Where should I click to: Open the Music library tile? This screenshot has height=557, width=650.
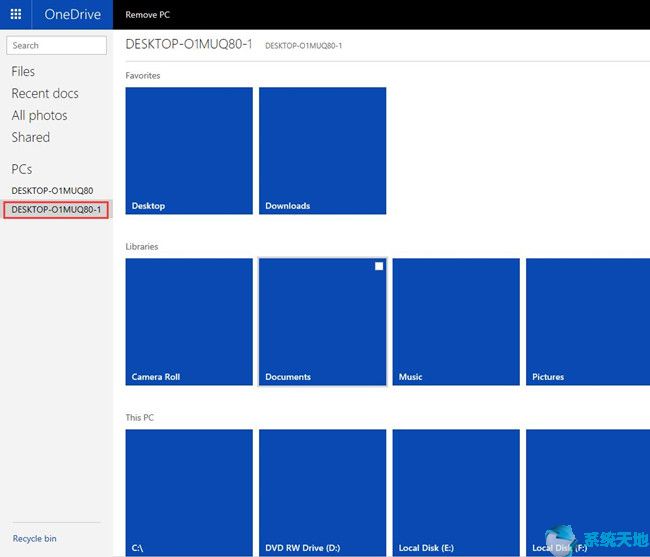(456, 322)
